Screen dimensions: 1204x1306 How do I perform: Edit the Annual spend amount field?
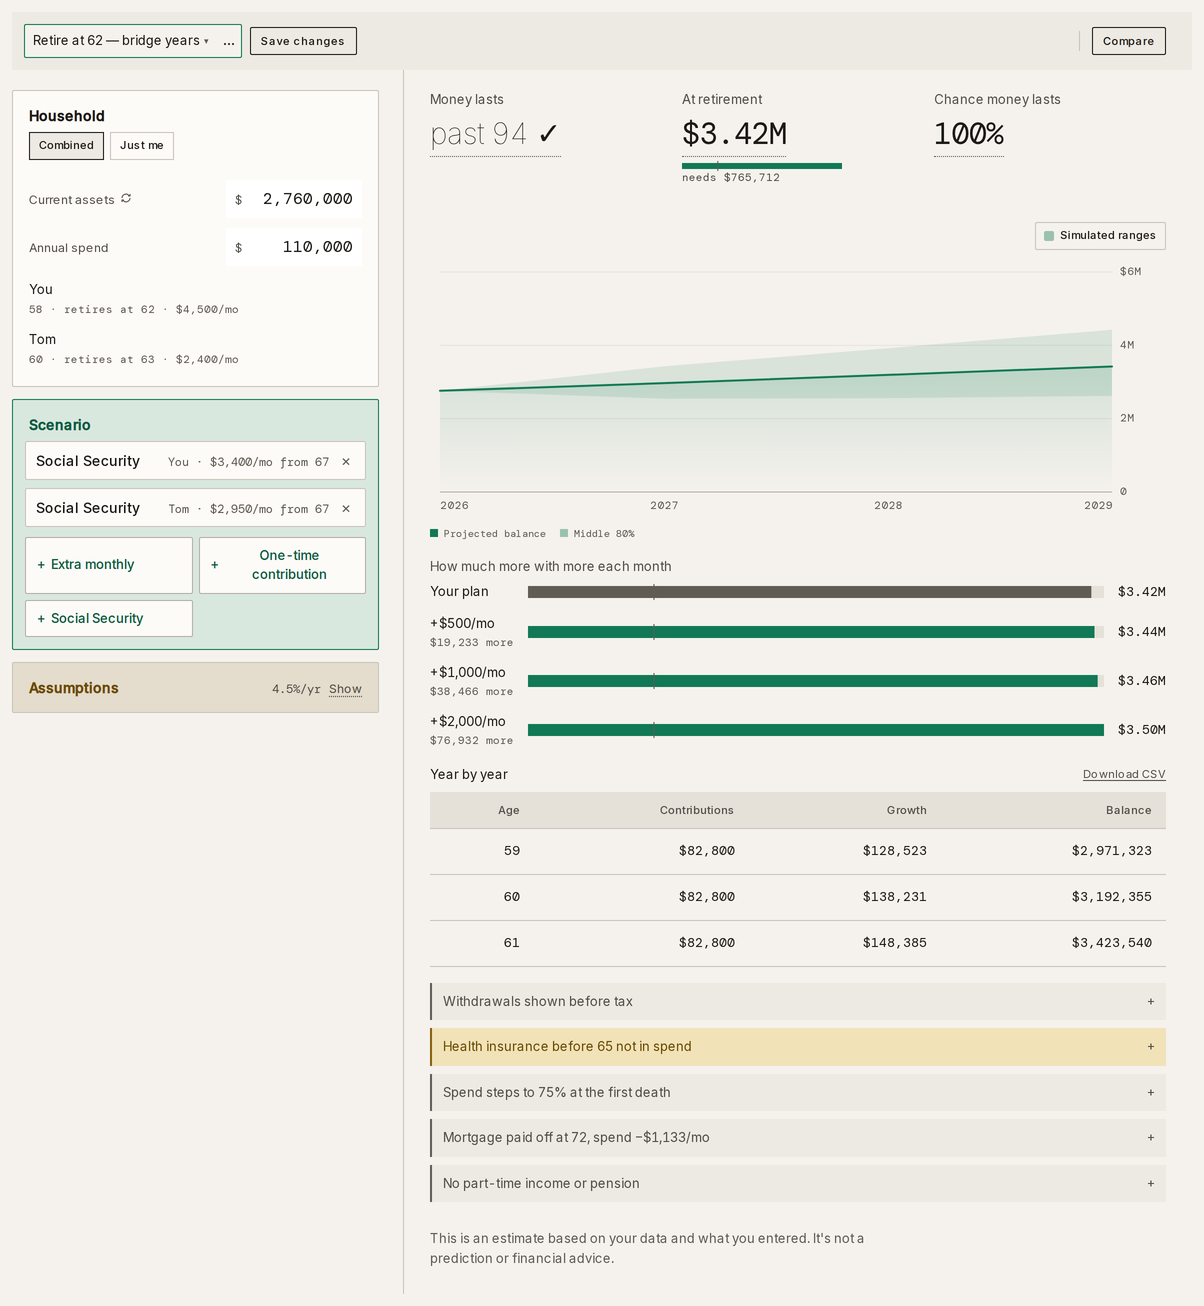[x=294, y=247]
